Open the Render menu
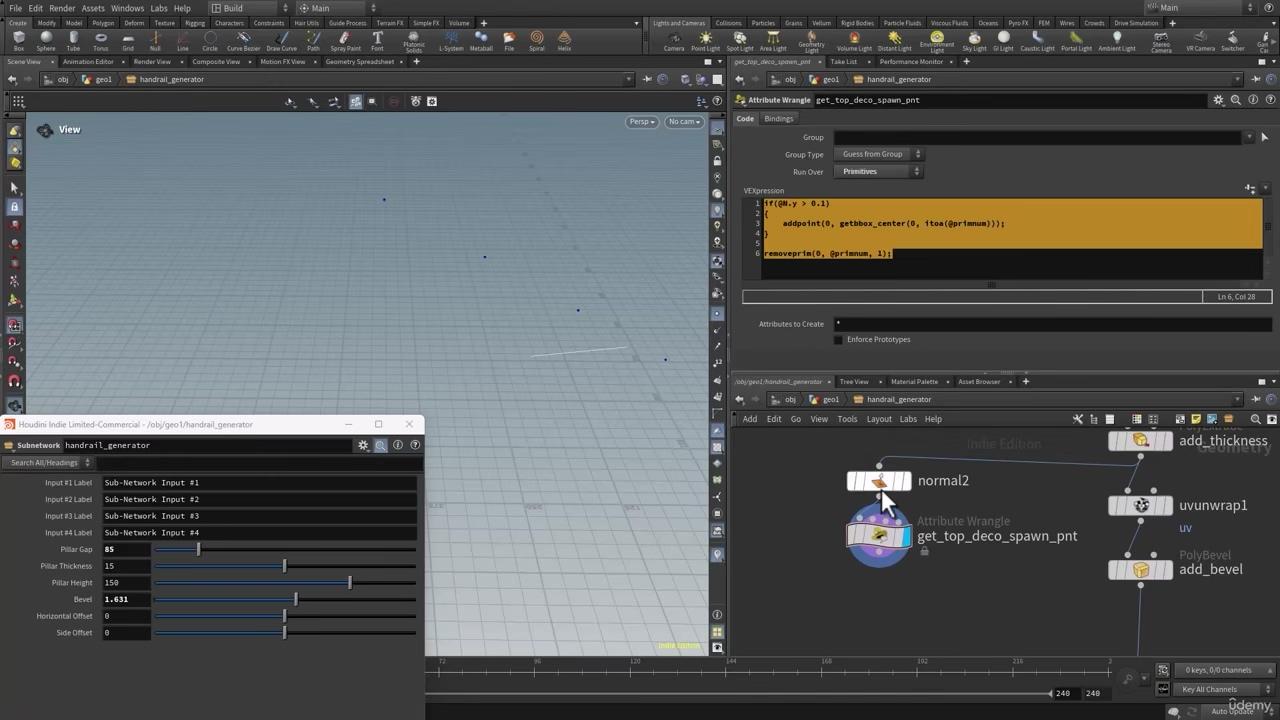Viewport: 1280px width, 720px height. (62, 8)
